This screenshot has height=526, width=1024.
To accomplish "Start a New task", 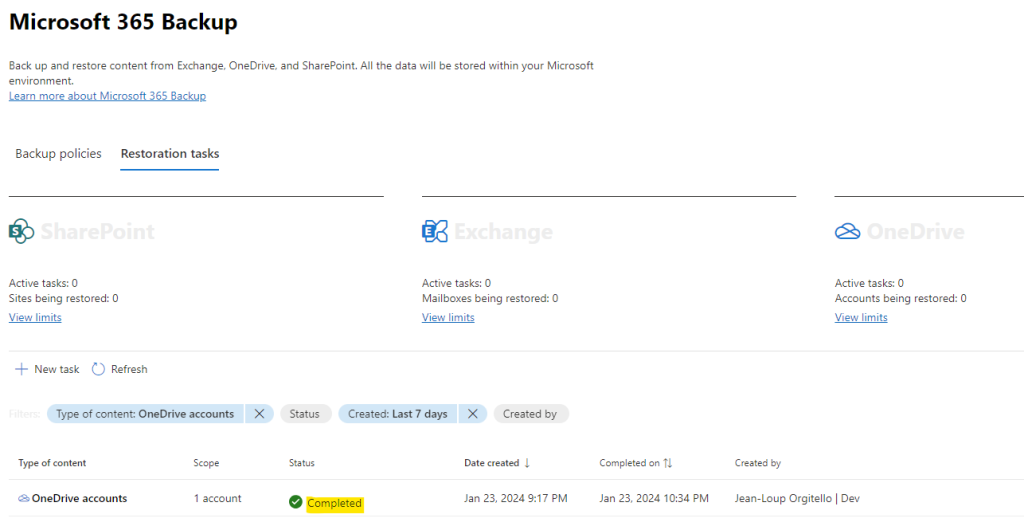I will click(47, 369).
